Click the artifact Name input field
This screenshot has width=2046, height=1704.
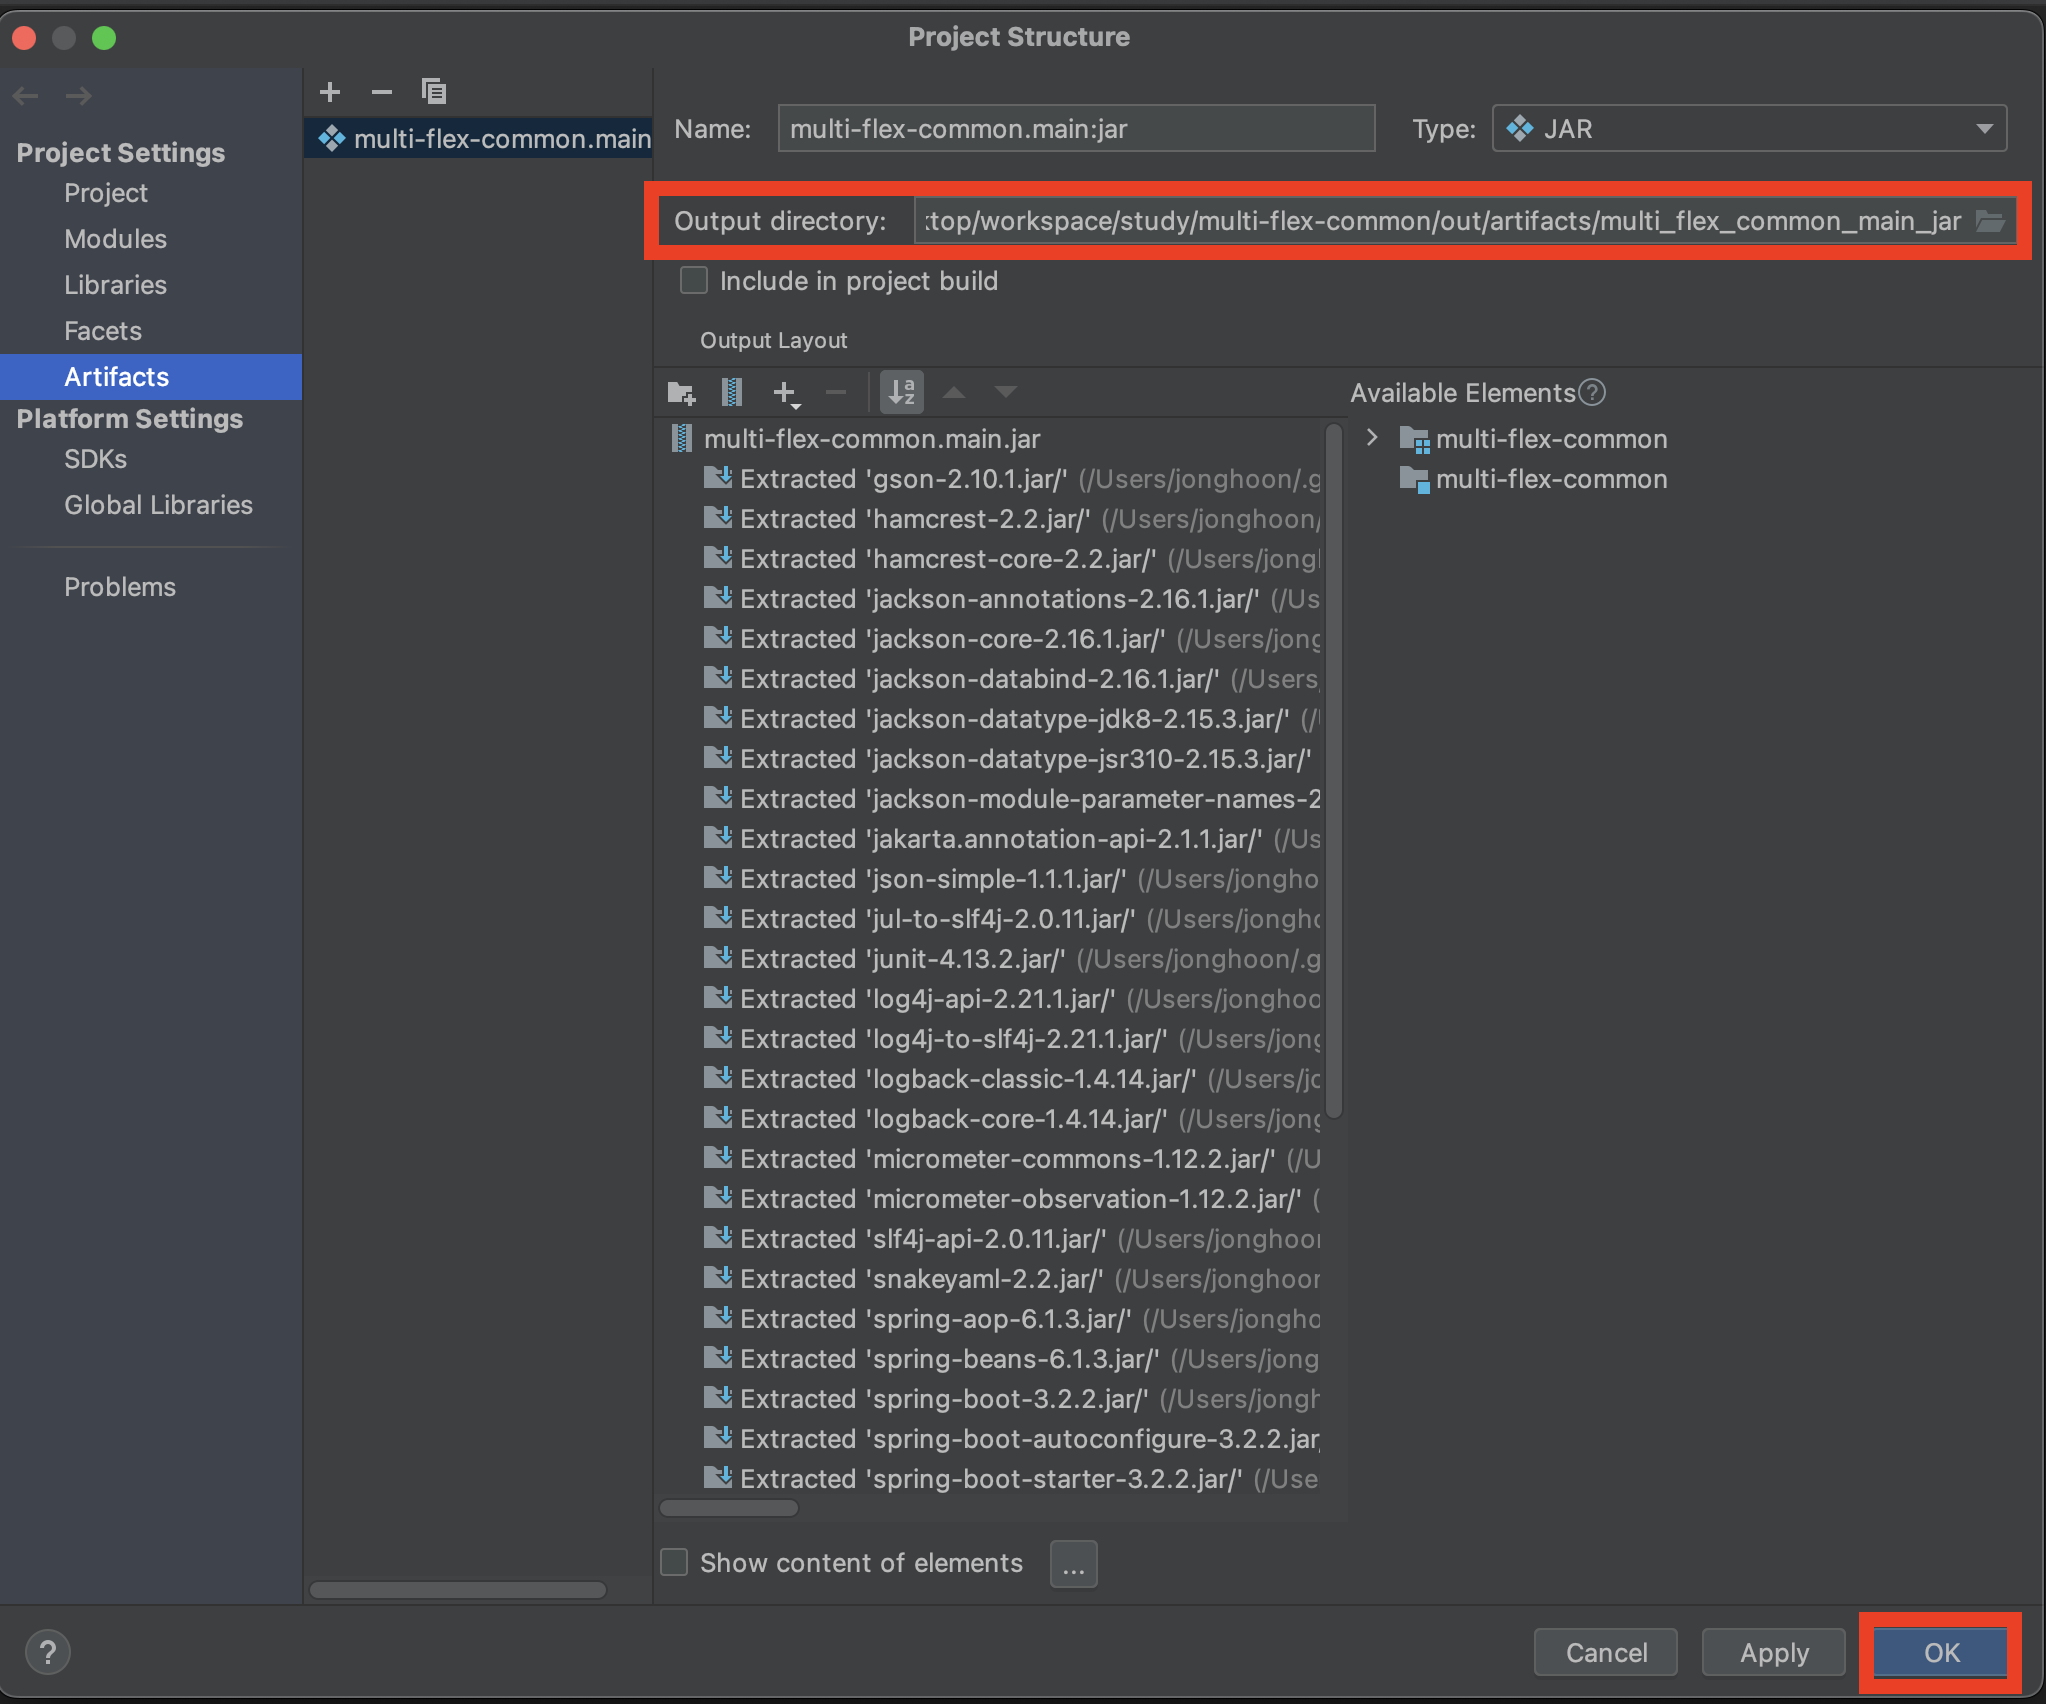click(x=1075, y=129)
